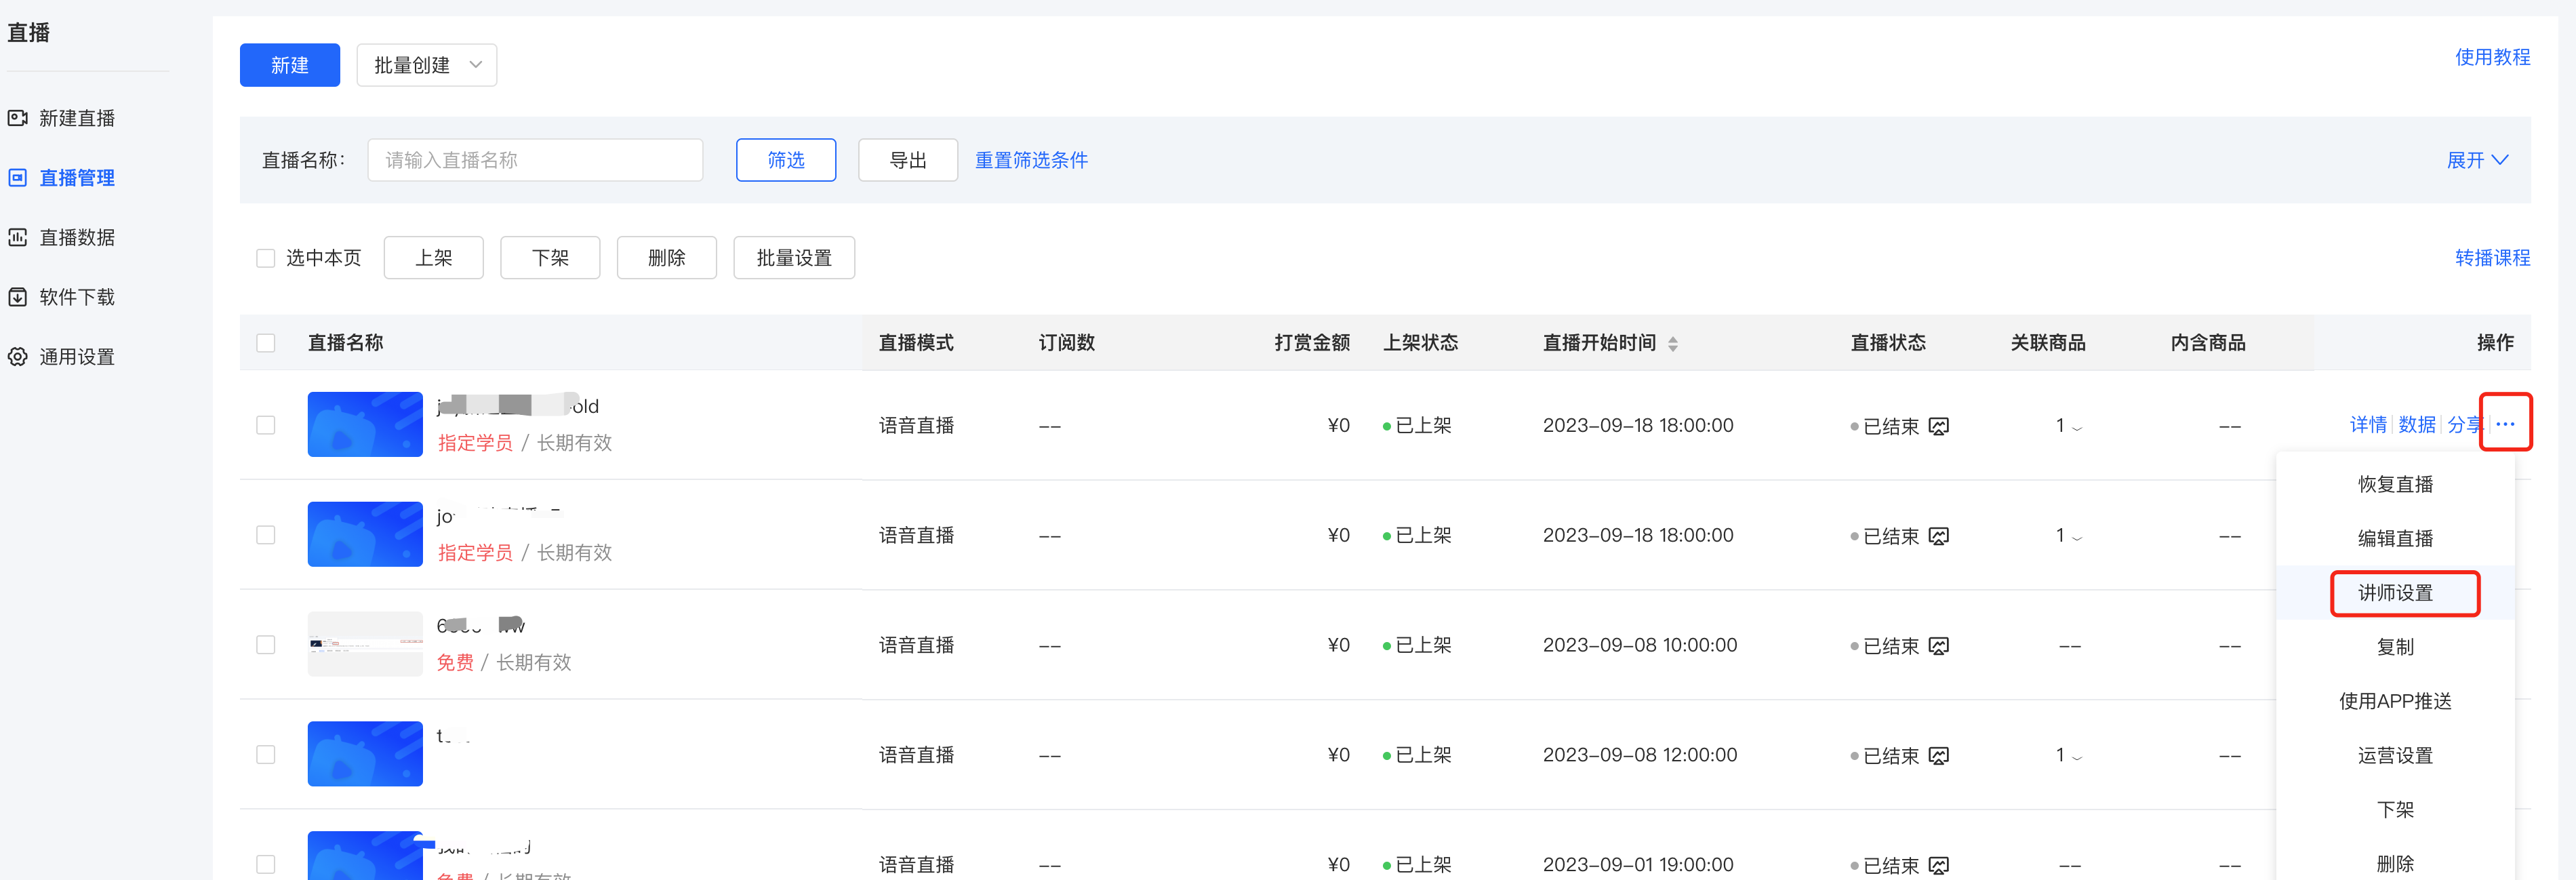Check the row ending with 'old'
The height and width of the screenshot is (880, 2576).
[x=266, y=425]
